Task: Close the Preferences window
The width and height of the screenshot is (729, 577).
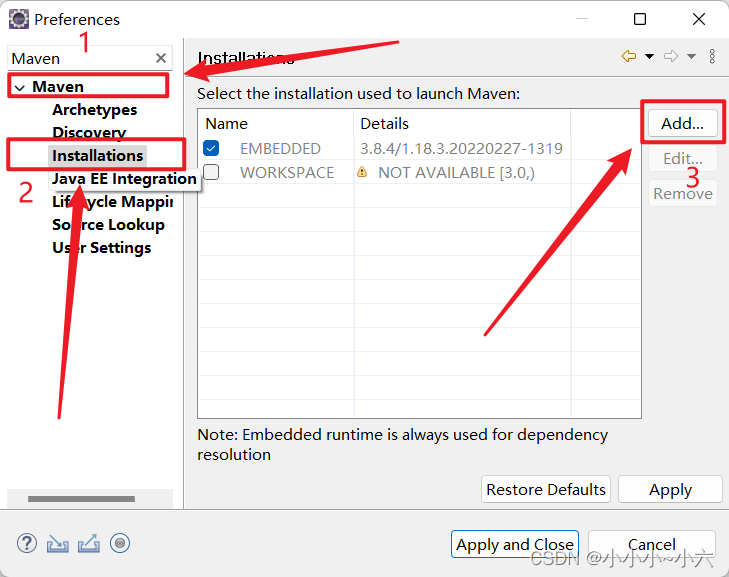Action: point(699,19)
